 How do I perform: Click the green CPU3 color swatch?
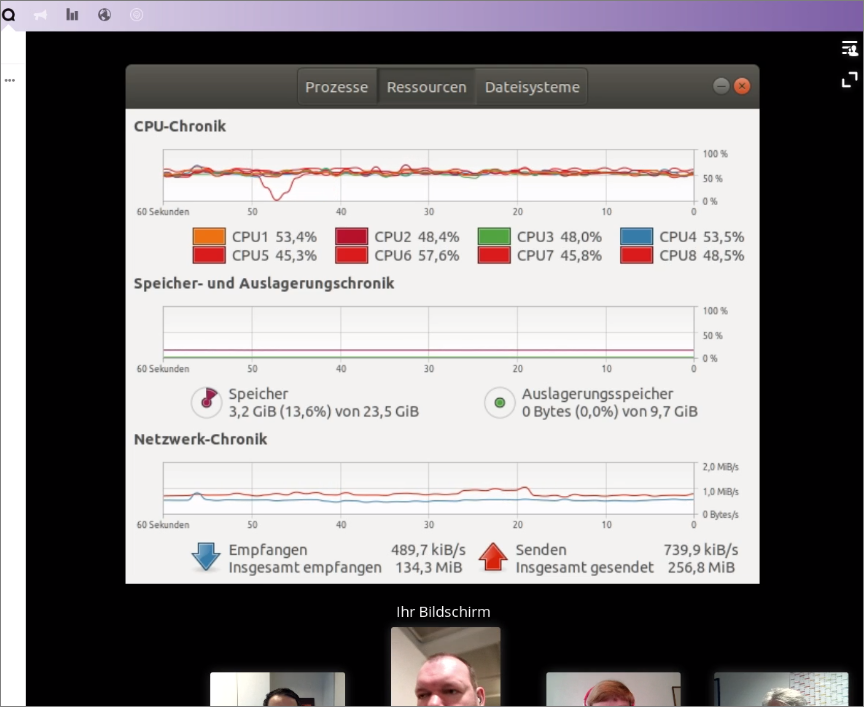click(494, 236)
